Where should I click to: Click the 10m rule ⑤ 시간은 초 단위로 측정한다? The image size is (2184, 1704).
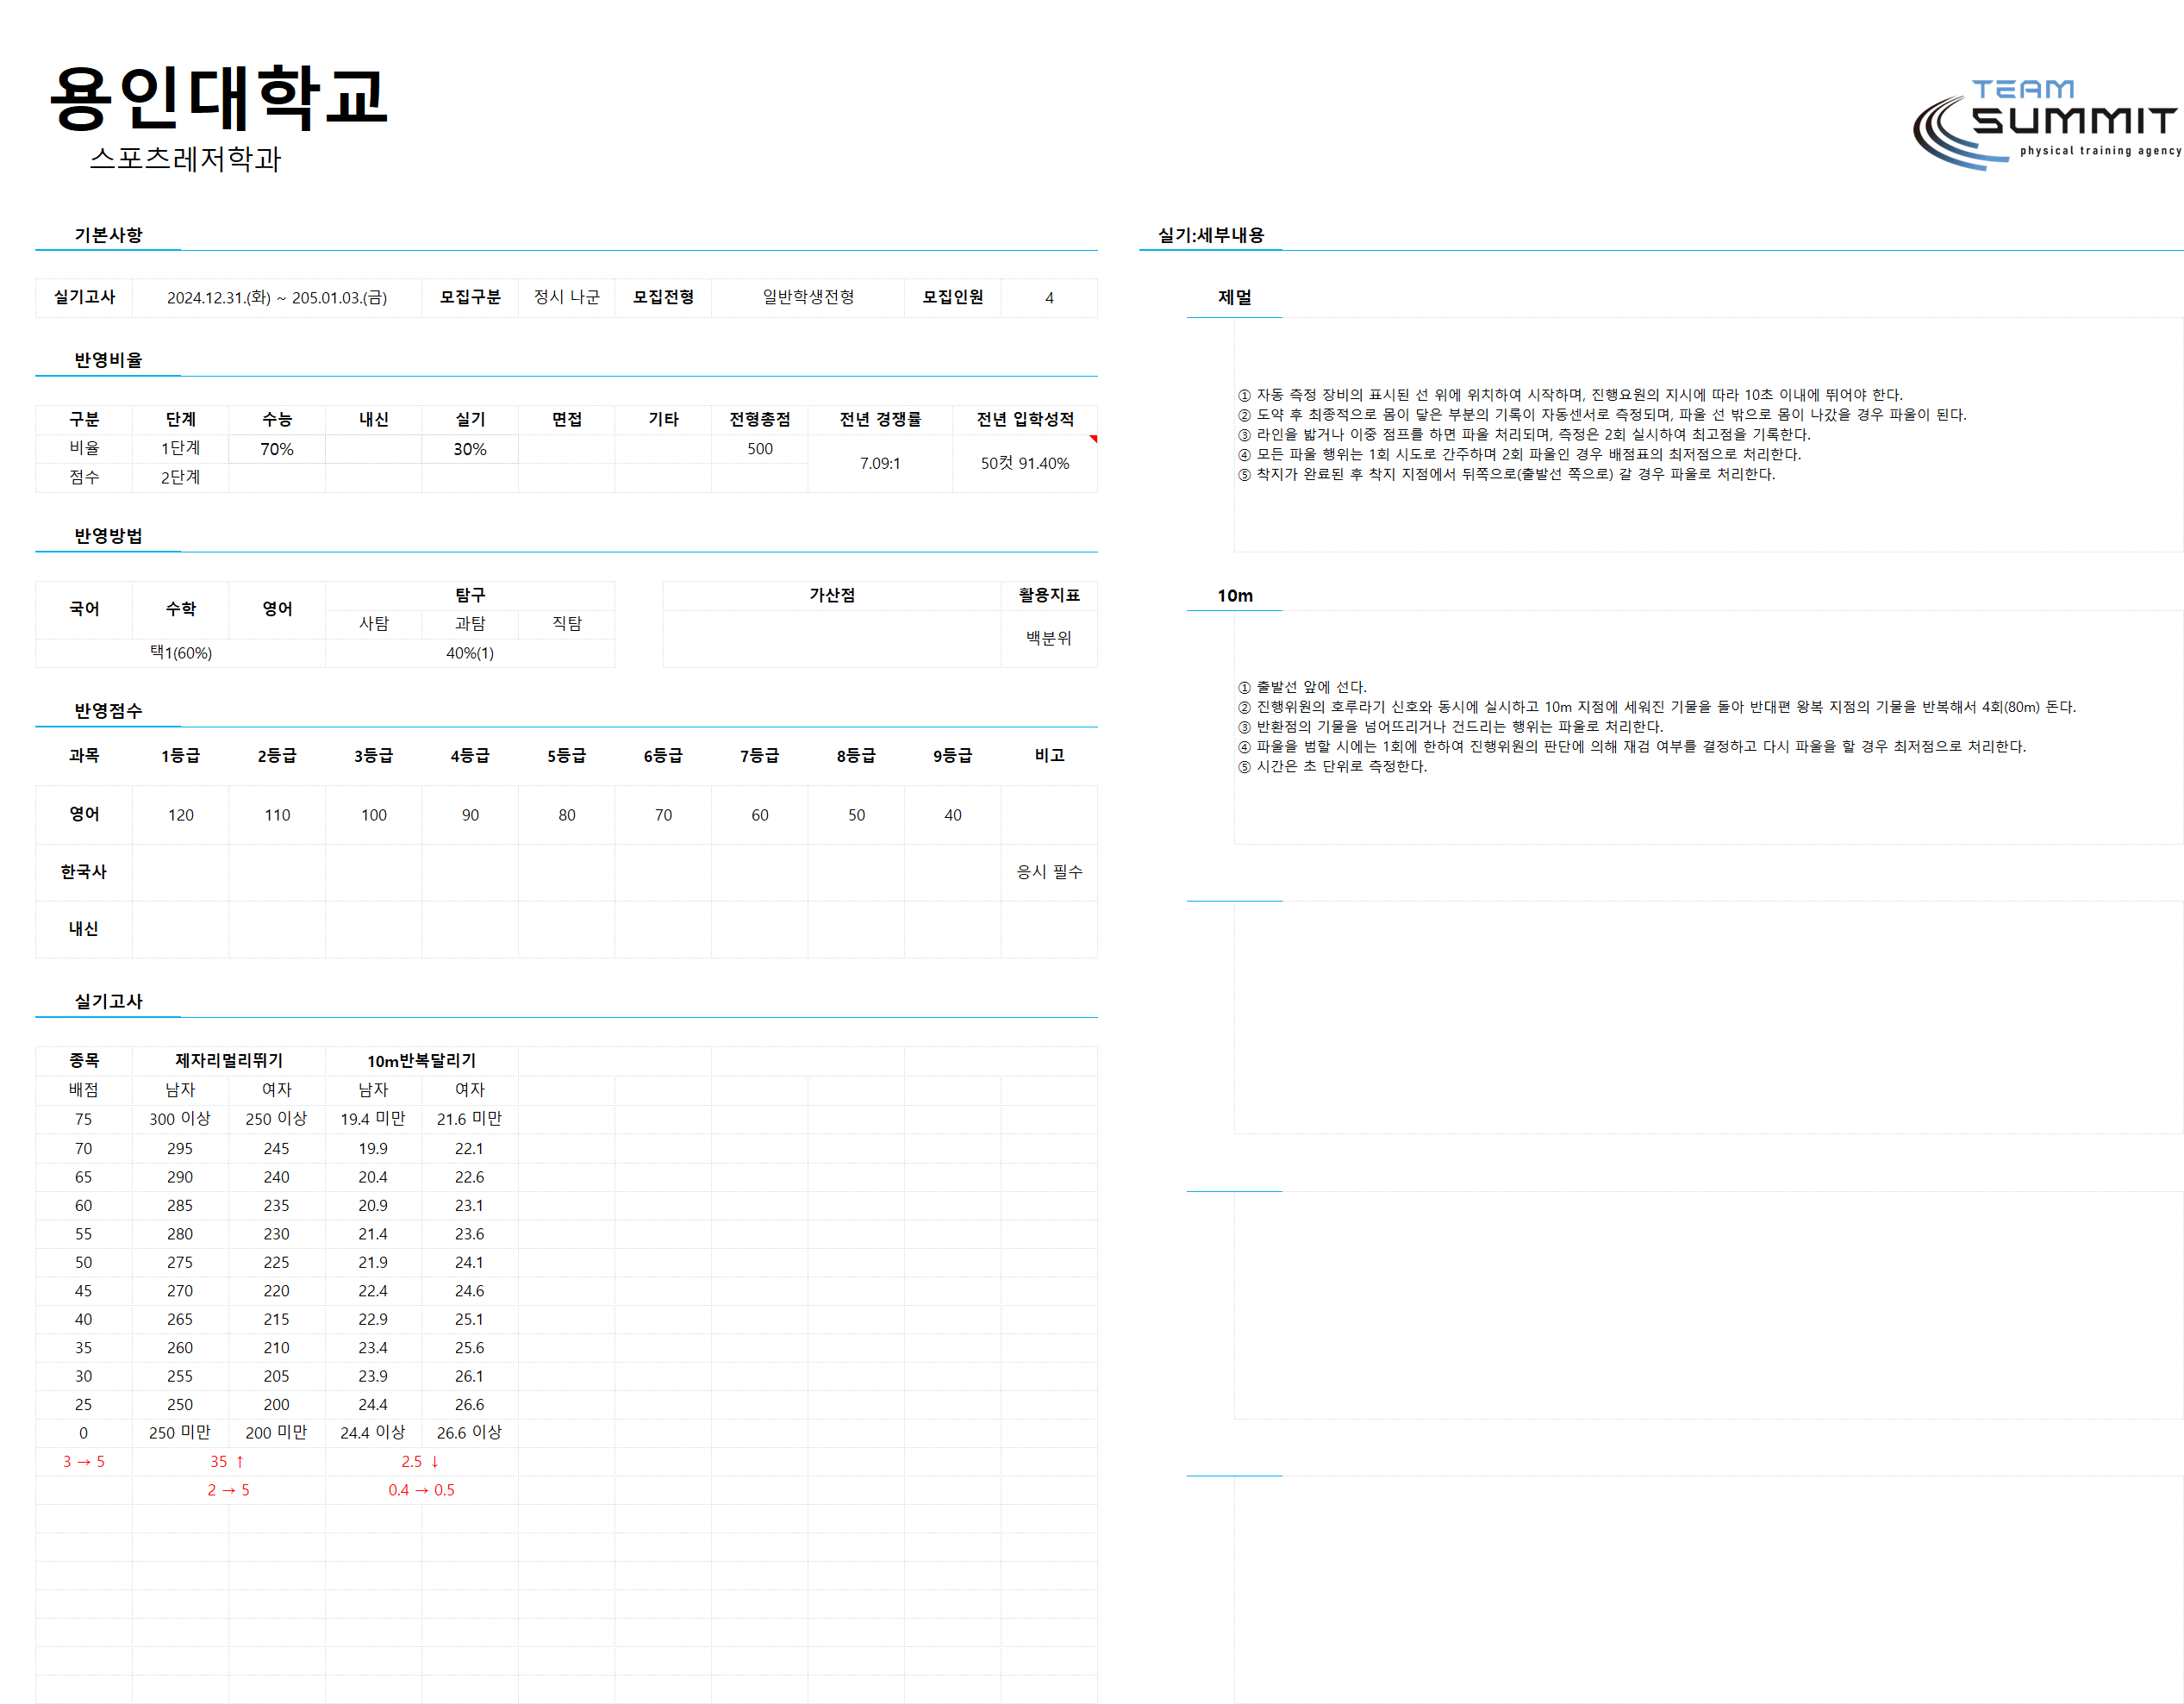pyautogui.click(x=1332, y=767)
